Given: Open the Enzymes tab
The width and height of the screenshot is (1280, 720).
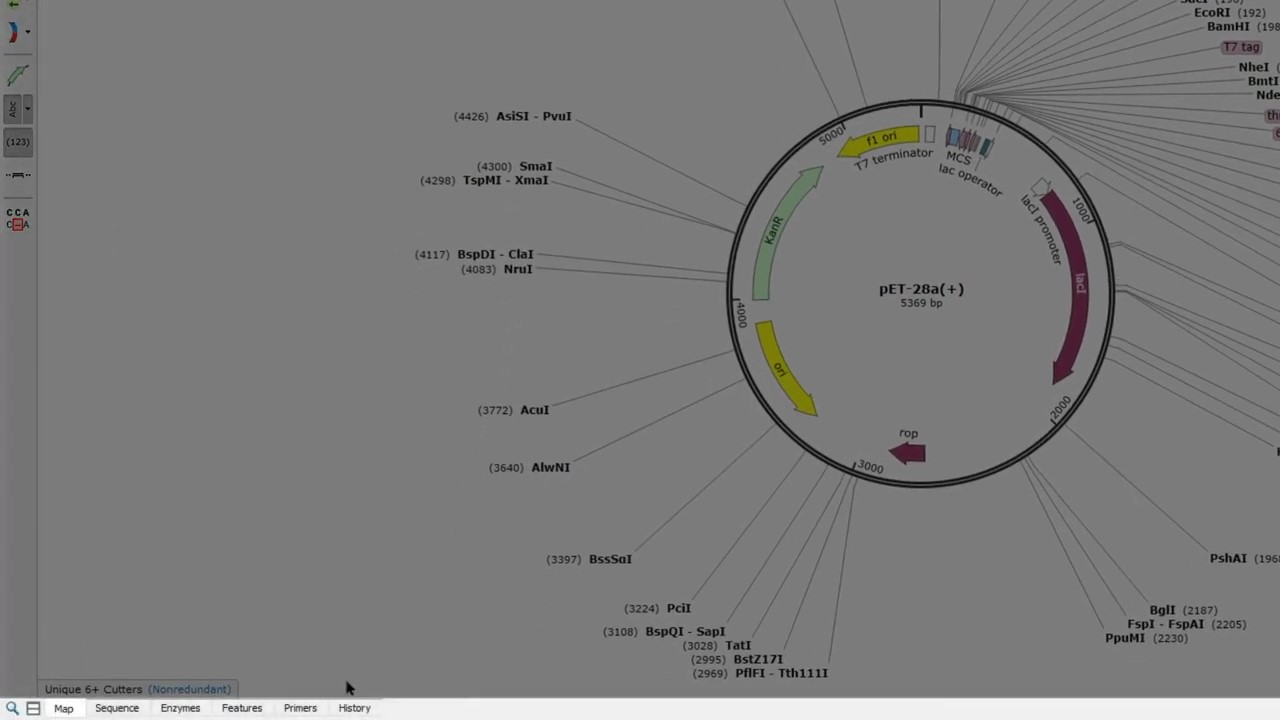Looking at the screenshot, I should 180,708.
